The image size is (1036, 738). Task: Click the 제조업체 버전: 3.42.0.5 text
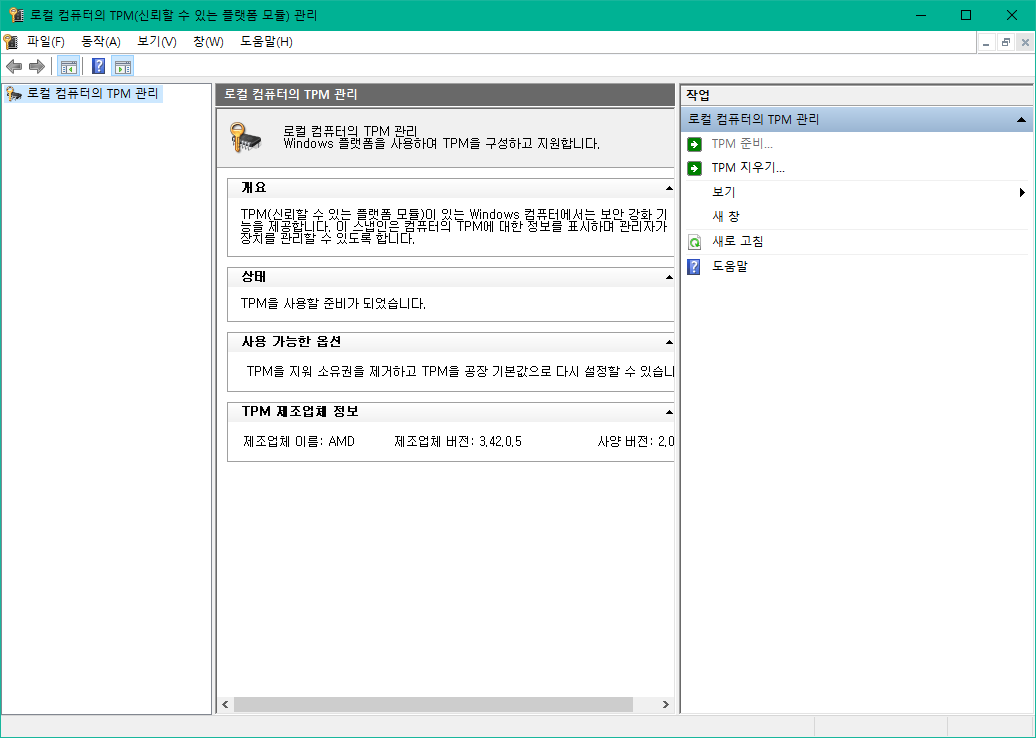point(458,441)
